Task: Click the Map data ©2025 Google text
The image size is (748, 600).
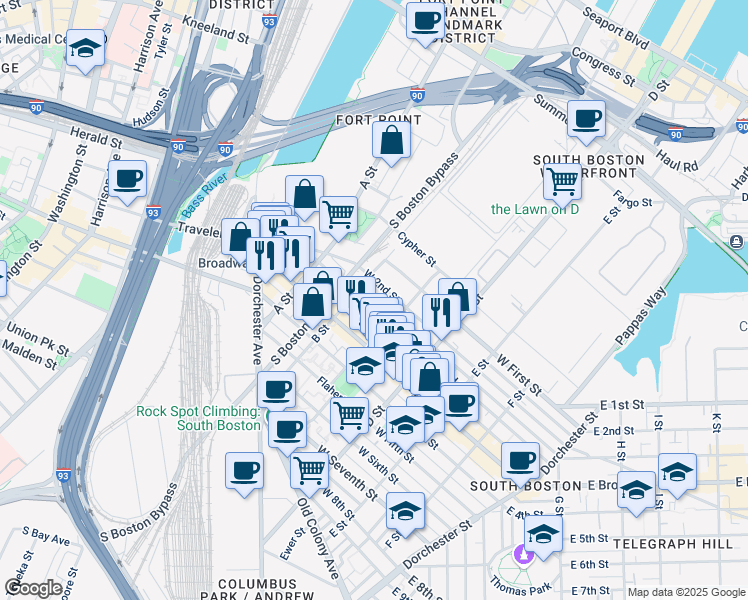Action: coord(685,592)
